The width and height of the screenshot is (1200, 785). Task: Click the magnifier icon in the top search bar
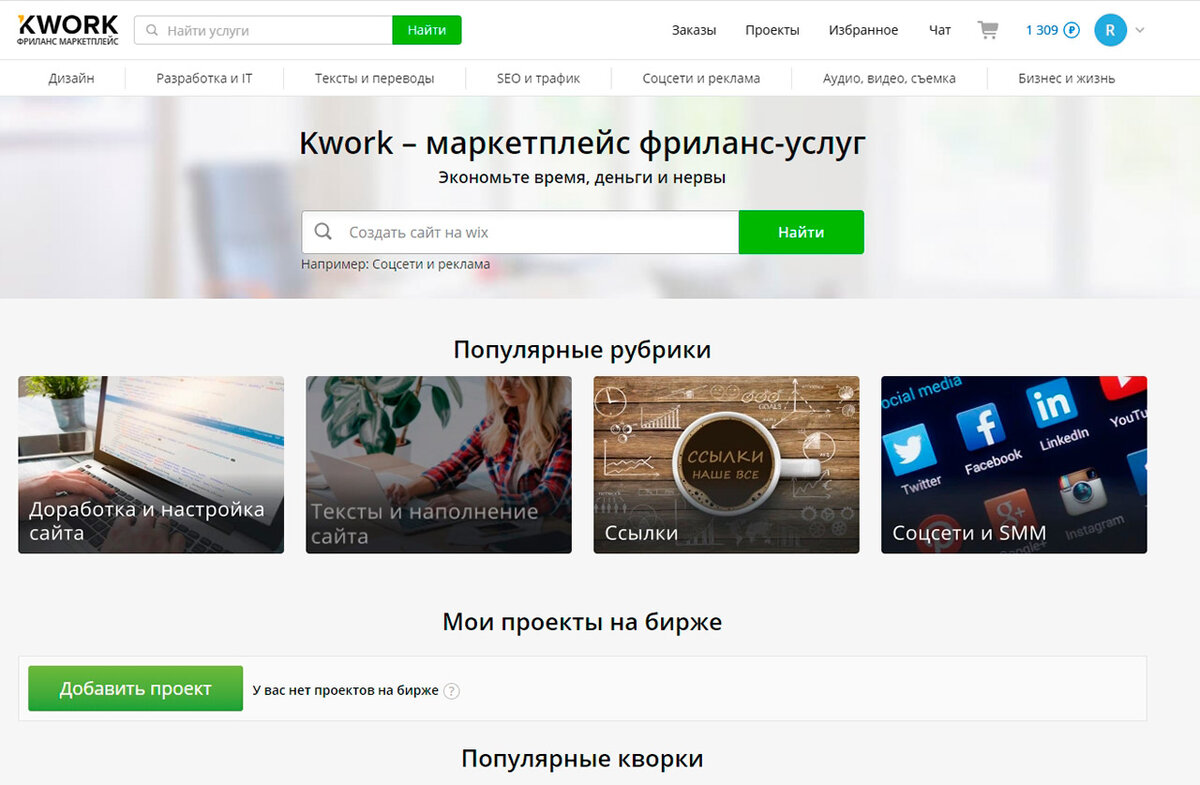point(152,30)
